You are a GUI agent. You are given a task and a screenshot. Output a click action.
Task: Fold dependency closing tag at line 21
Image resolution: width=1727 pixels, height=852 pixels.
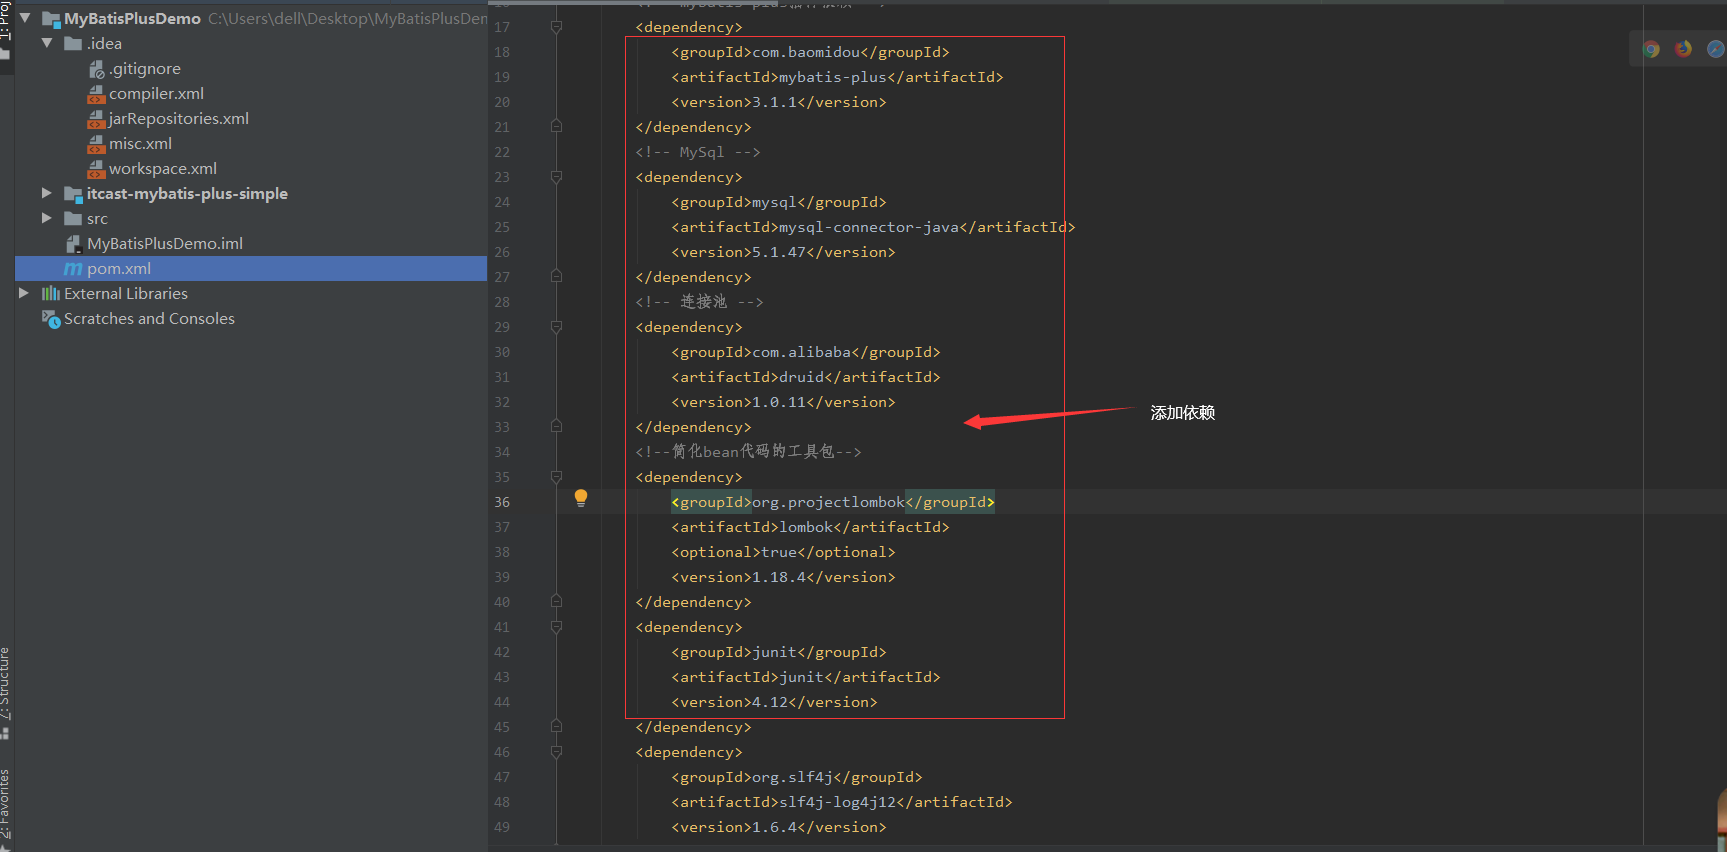556,127
